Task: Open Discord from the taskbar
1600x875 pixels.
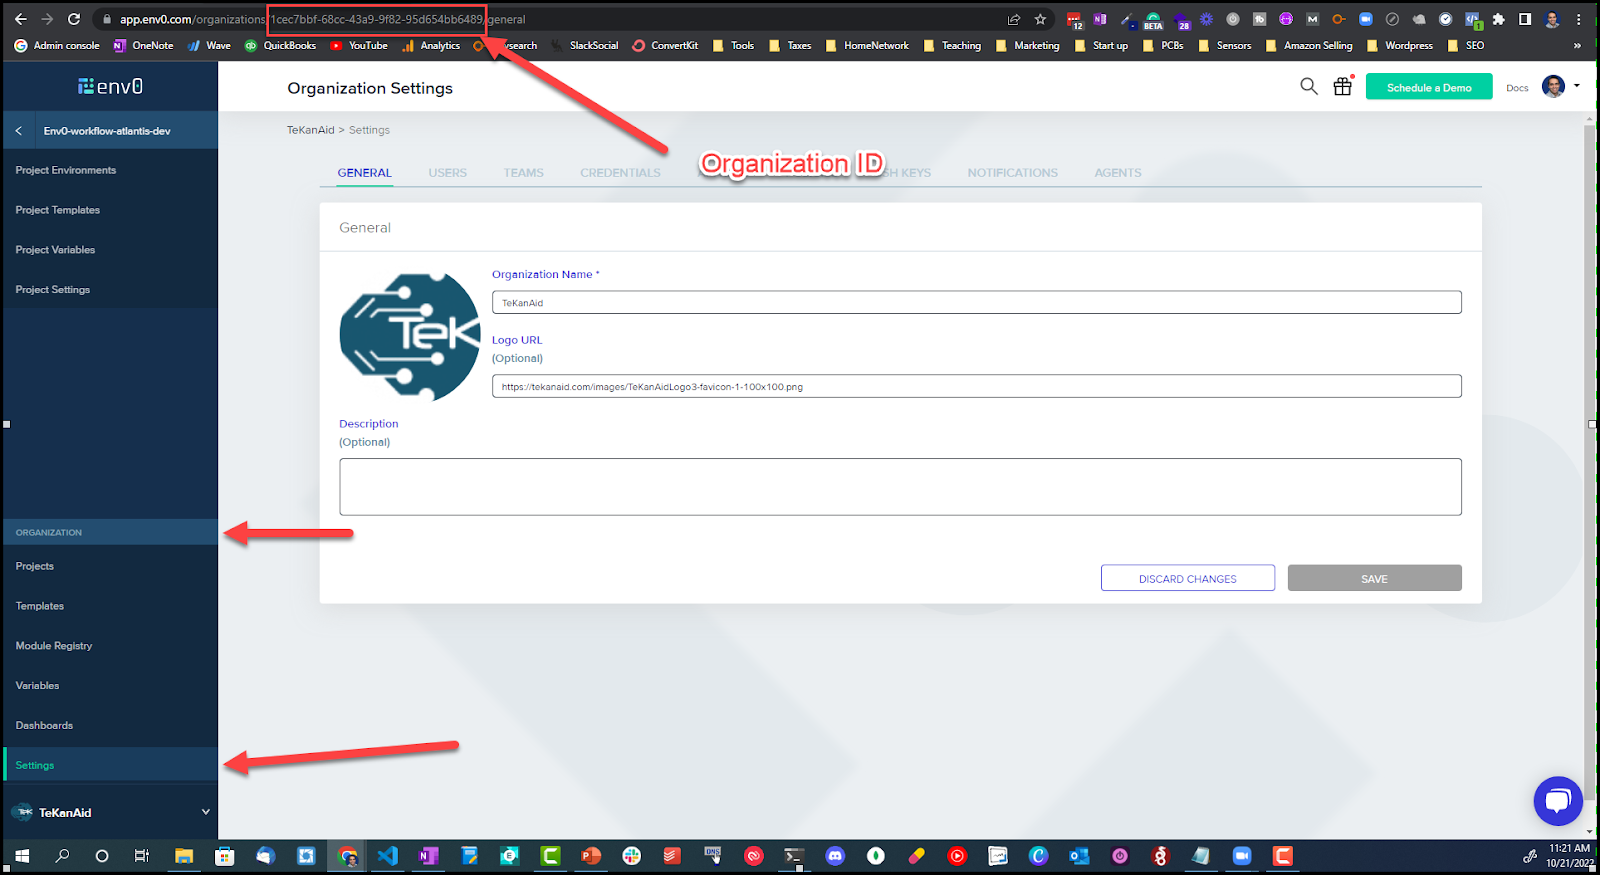Action: [x=835, y=856]
